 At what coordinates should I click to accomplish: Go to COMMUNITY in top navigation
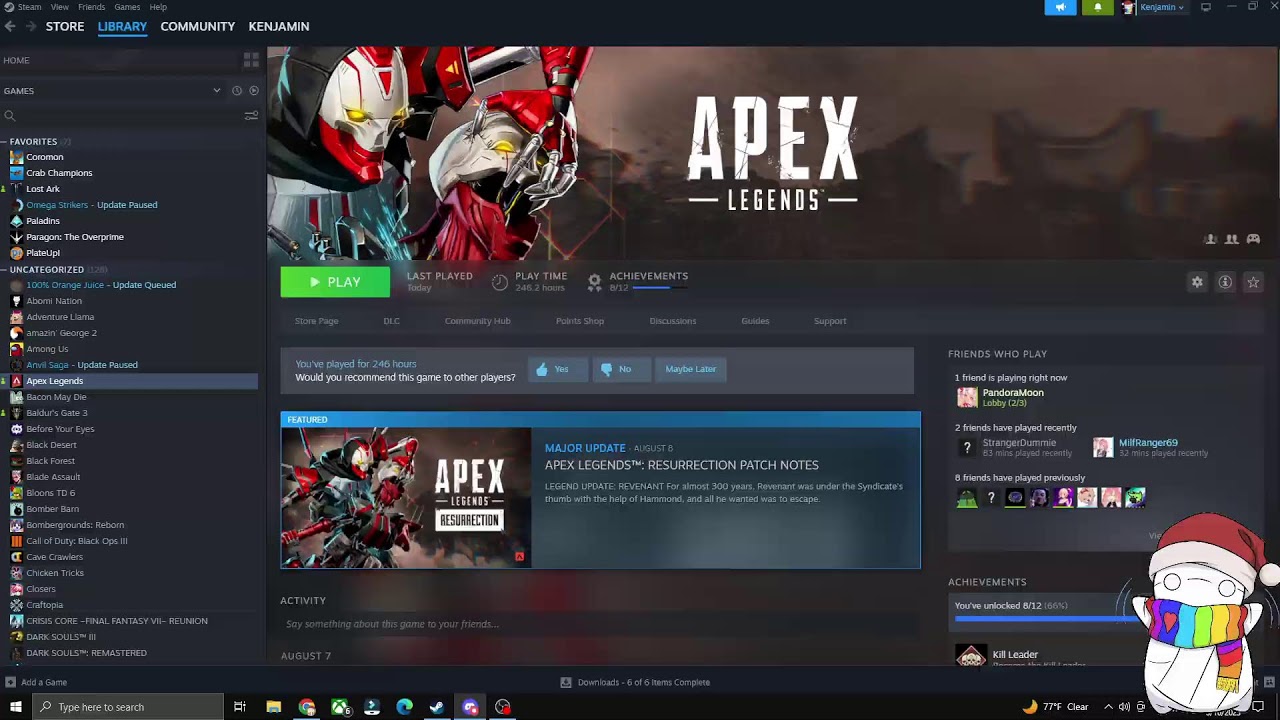tap(197, 26)
